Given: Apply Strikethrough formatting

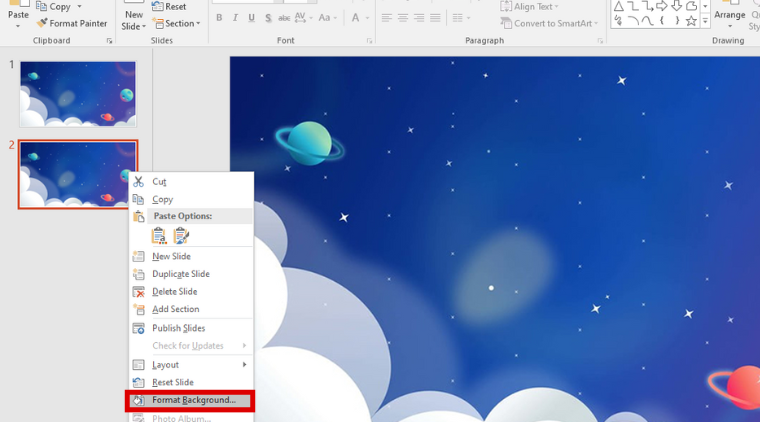Looking at the screenshot, I should pos(284,18).
